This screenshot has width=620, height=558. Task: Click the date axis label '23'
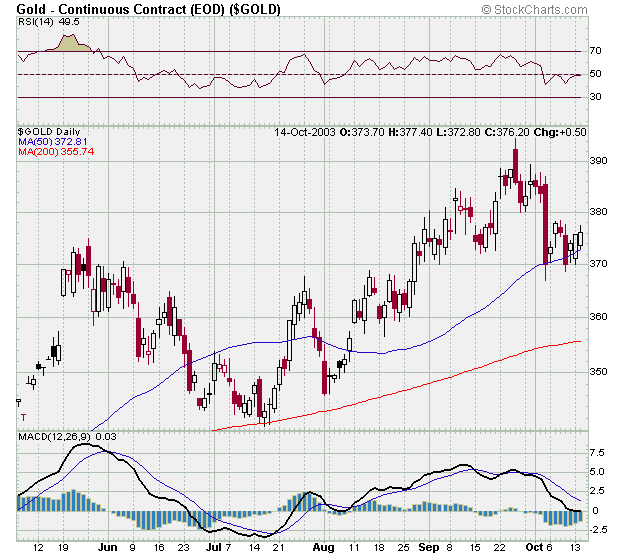[183, 547]
